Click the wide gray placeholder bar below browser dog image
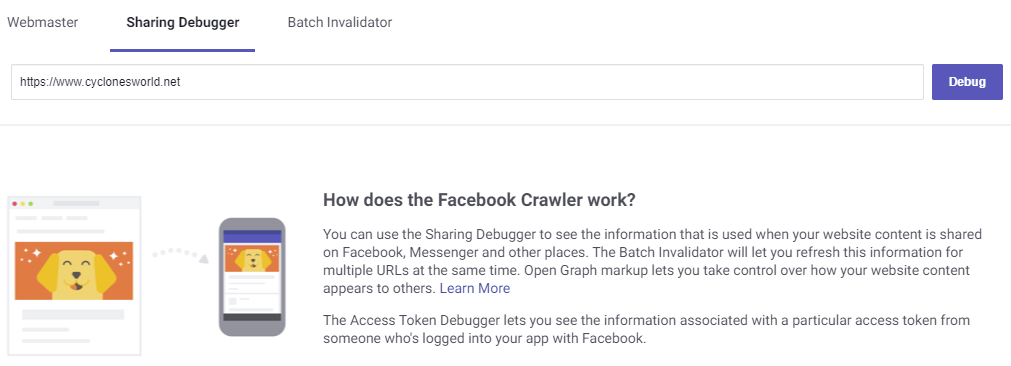 point(73,314)
